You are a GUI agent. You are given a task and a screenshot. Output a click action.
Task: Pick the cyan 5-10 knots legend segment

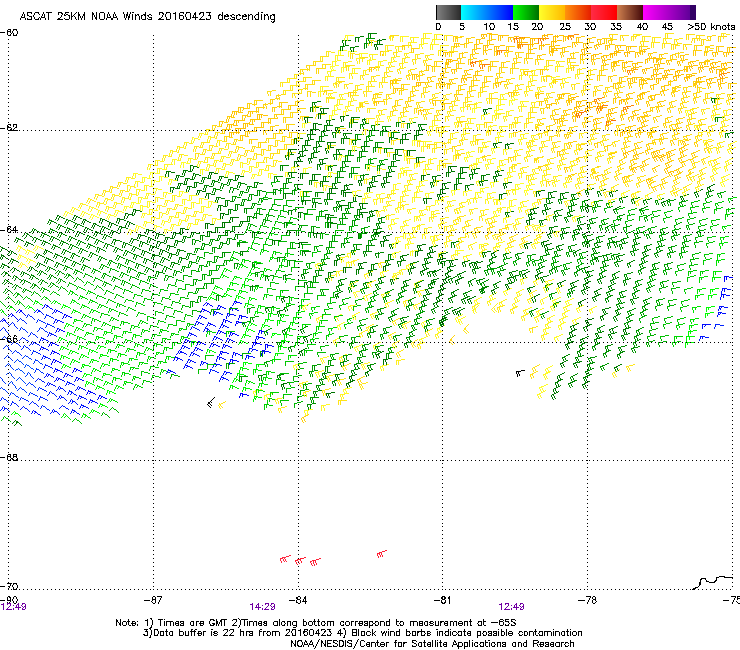click(x=474, y=12)
